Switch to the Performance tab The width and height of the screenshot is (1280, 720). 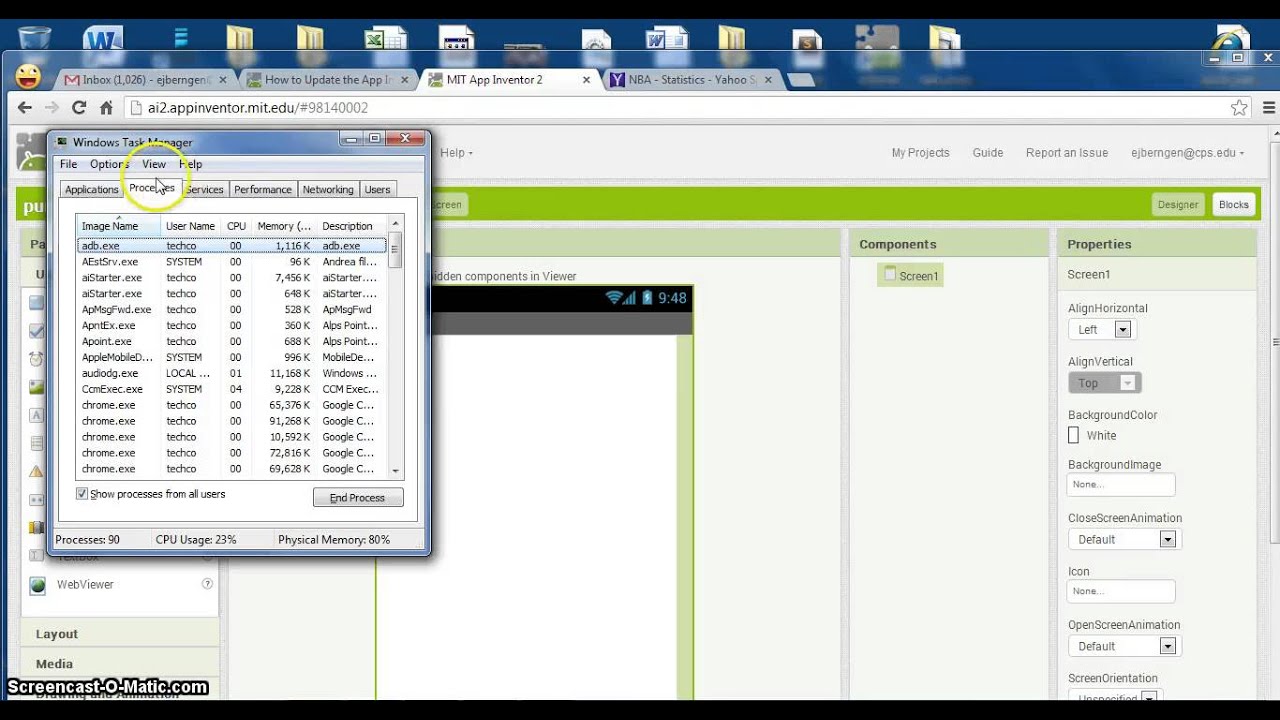(x=263, y=189)
